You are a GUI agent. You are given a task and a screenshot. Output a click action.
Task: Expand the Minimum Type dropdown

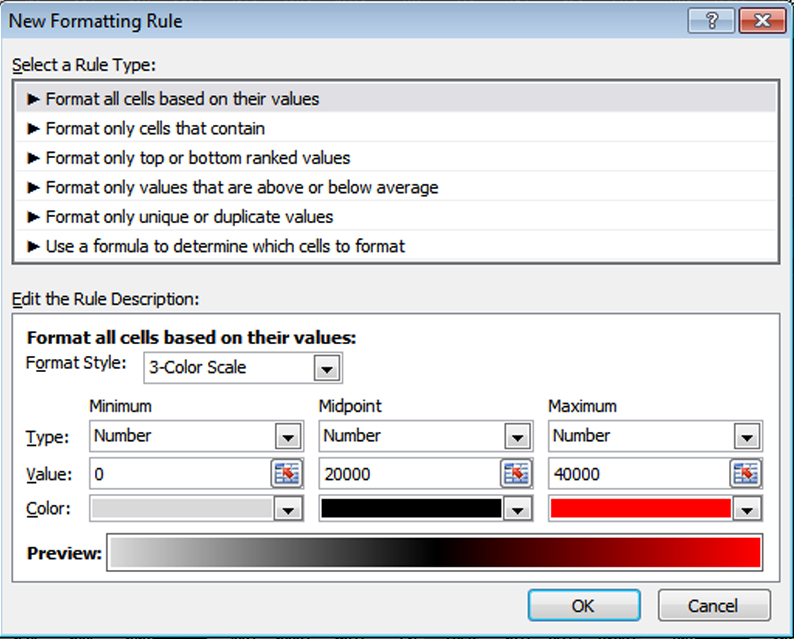(288, 436)
